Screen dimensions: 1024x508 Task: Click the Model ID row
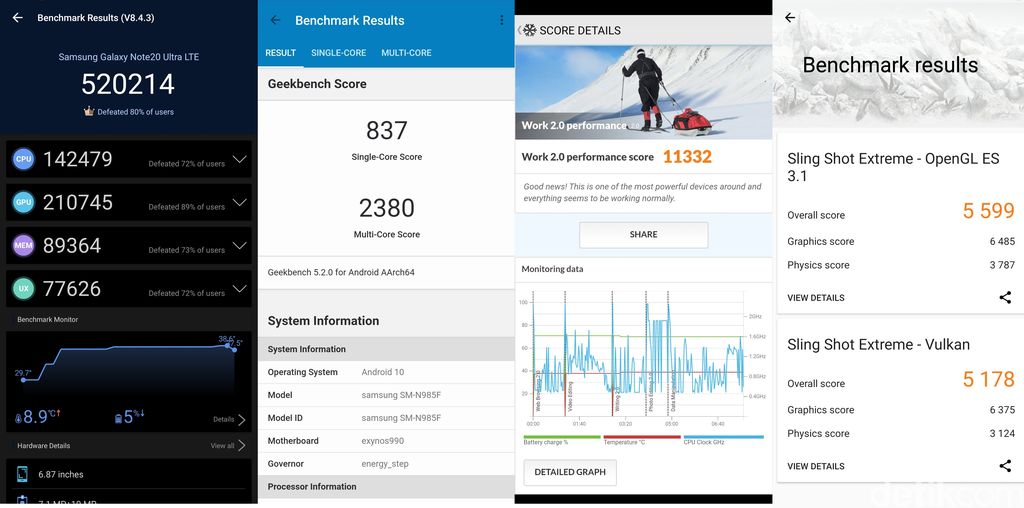[x=386, y=418]
